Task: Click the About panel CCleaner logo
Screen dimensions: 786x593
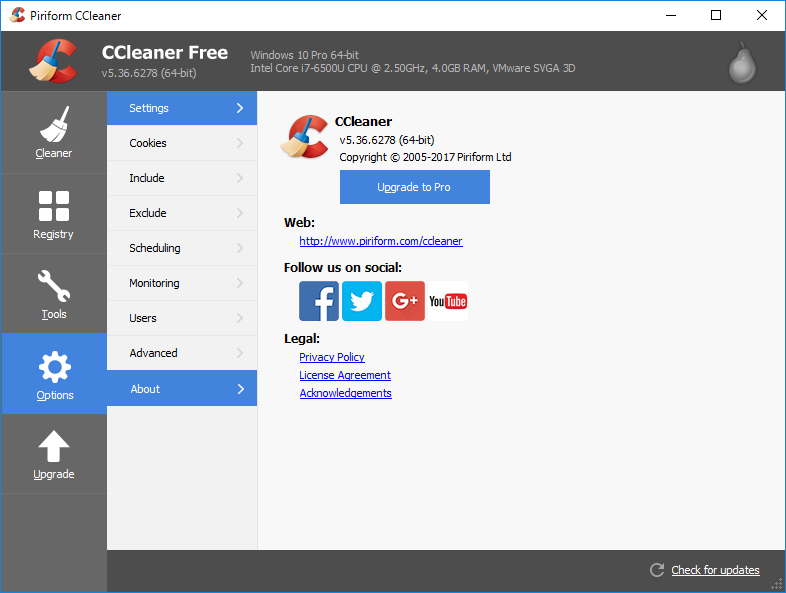Action: [304, 137]
